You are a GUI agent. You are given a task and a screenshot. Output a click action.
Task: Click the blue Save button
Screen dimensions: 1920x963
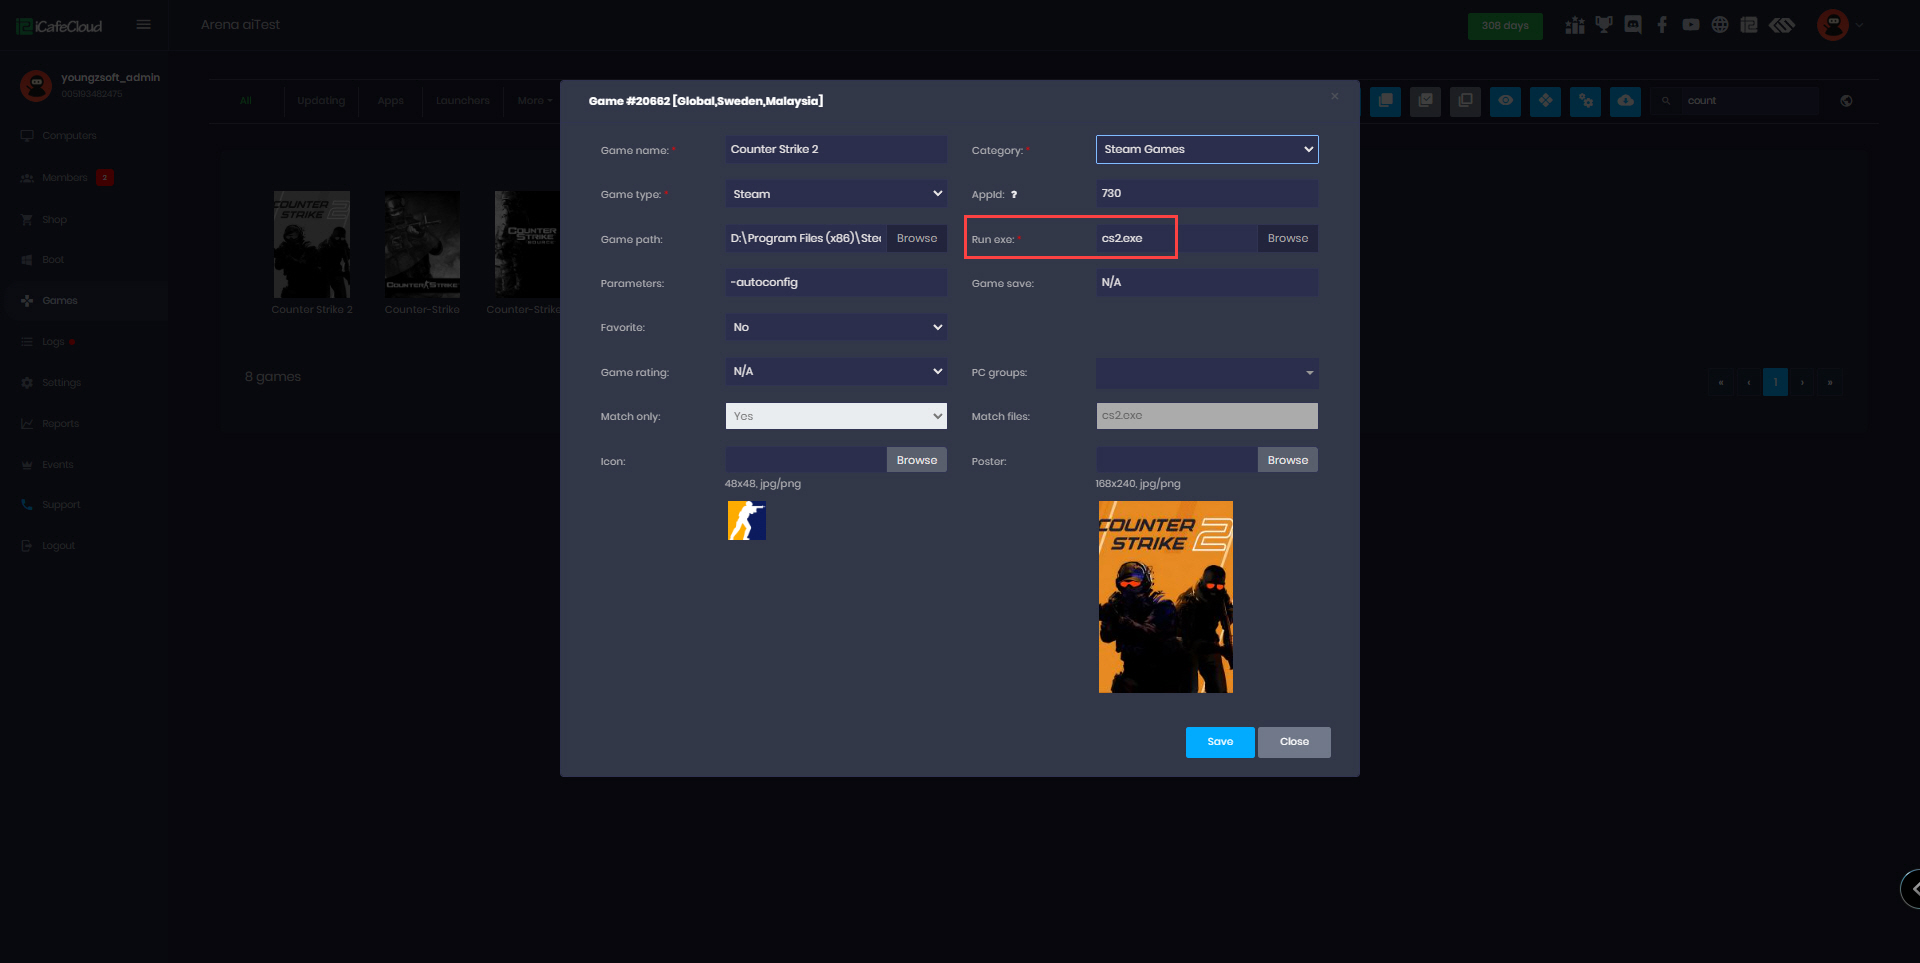(1219, 742)
